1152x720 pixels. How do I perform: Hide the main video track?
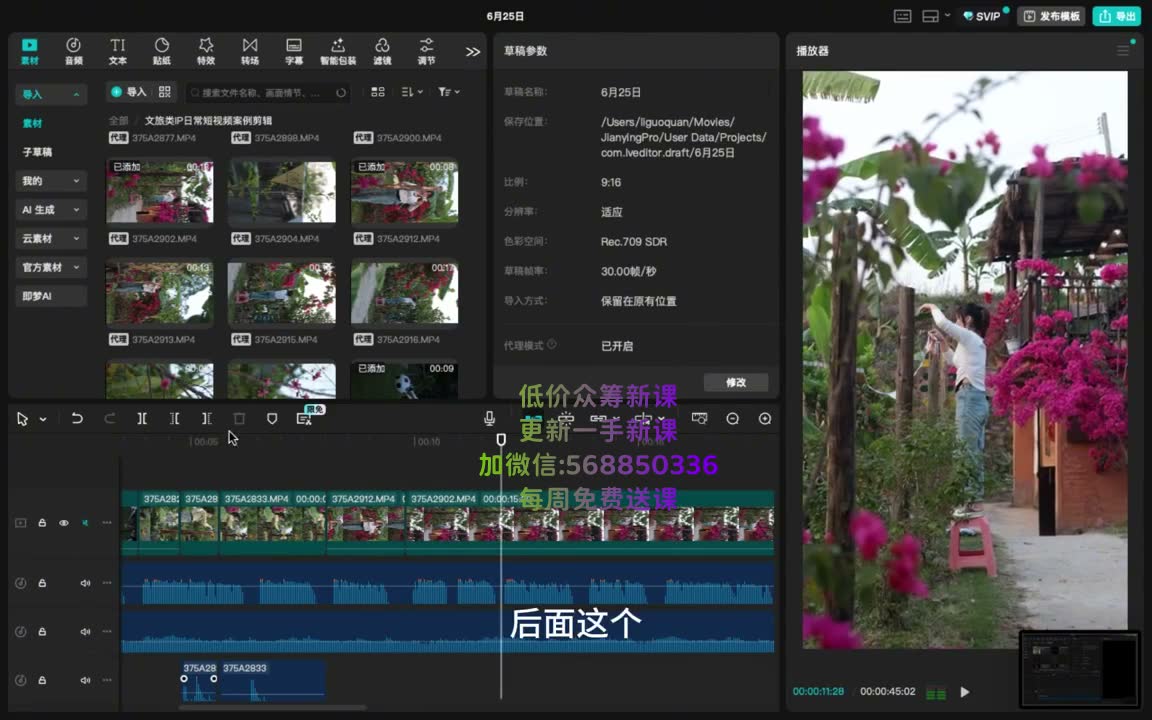64,523
